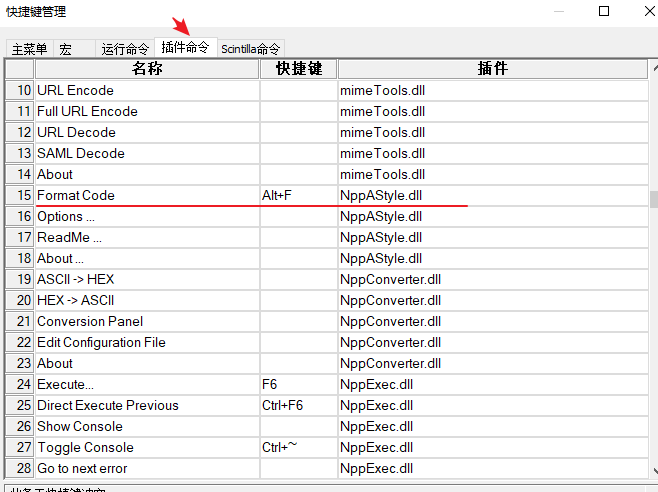Switch to the 主菜单 tab

(29, 49)
